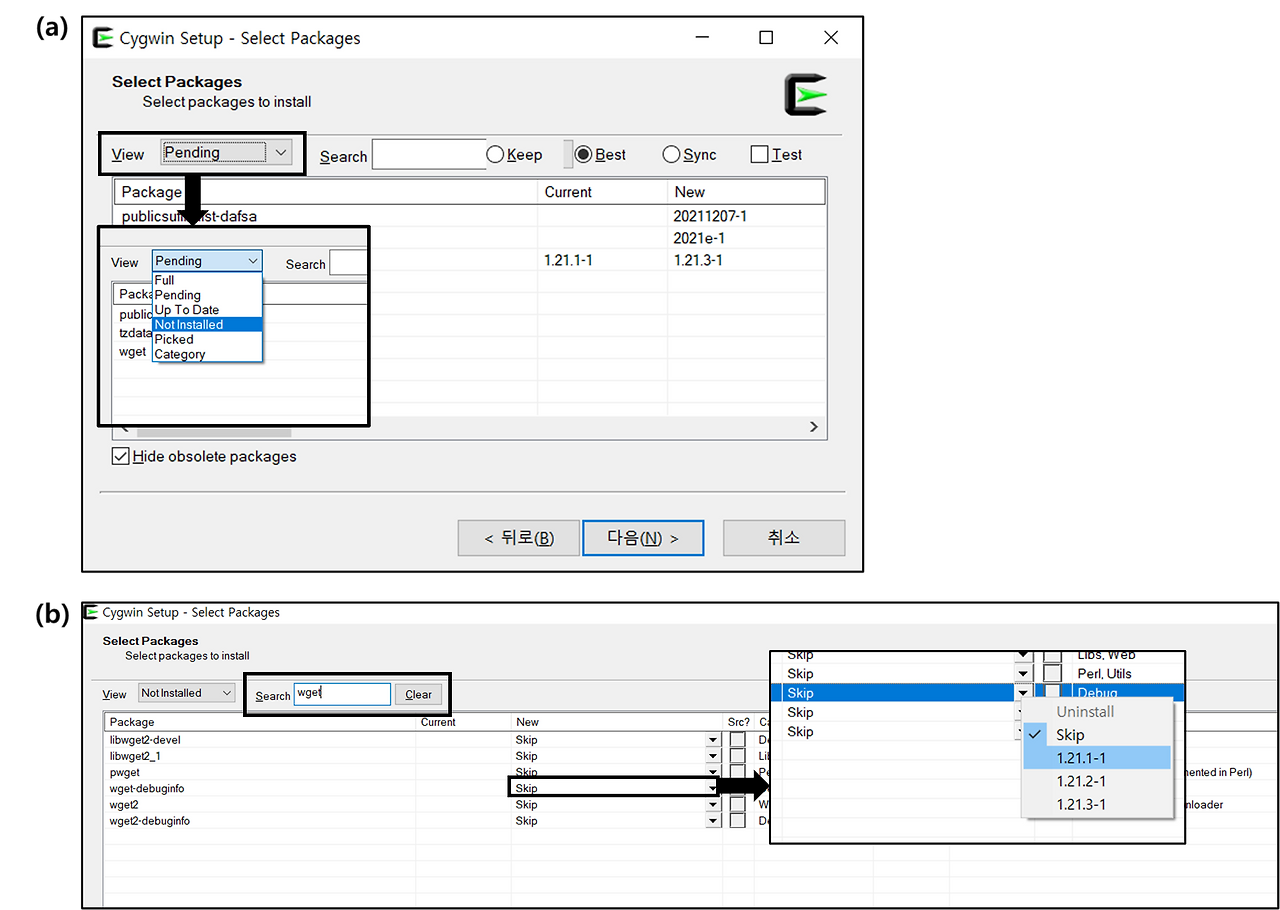Select Uninstall from the version menu
This screenshot has height=910, width=1280.
point(1084,711)
